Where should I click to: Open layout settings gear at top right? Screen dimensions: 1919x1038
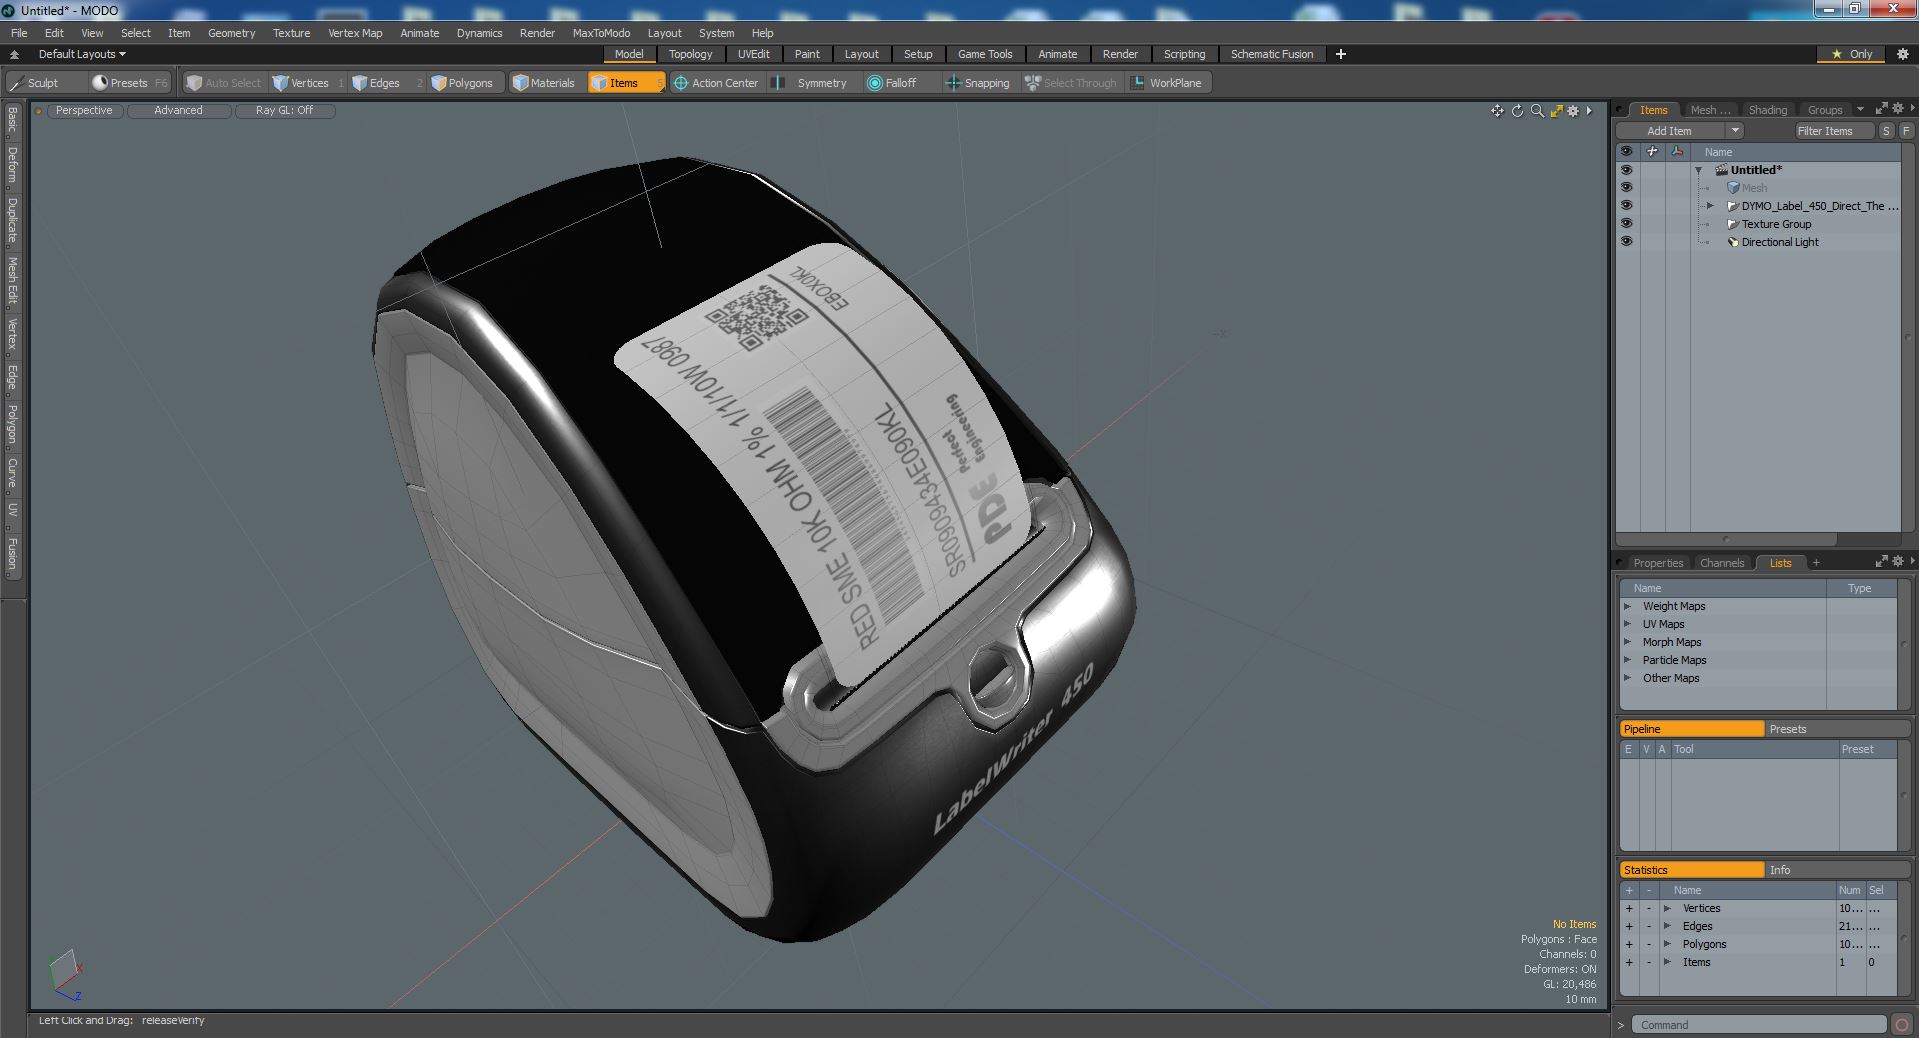1902,54
